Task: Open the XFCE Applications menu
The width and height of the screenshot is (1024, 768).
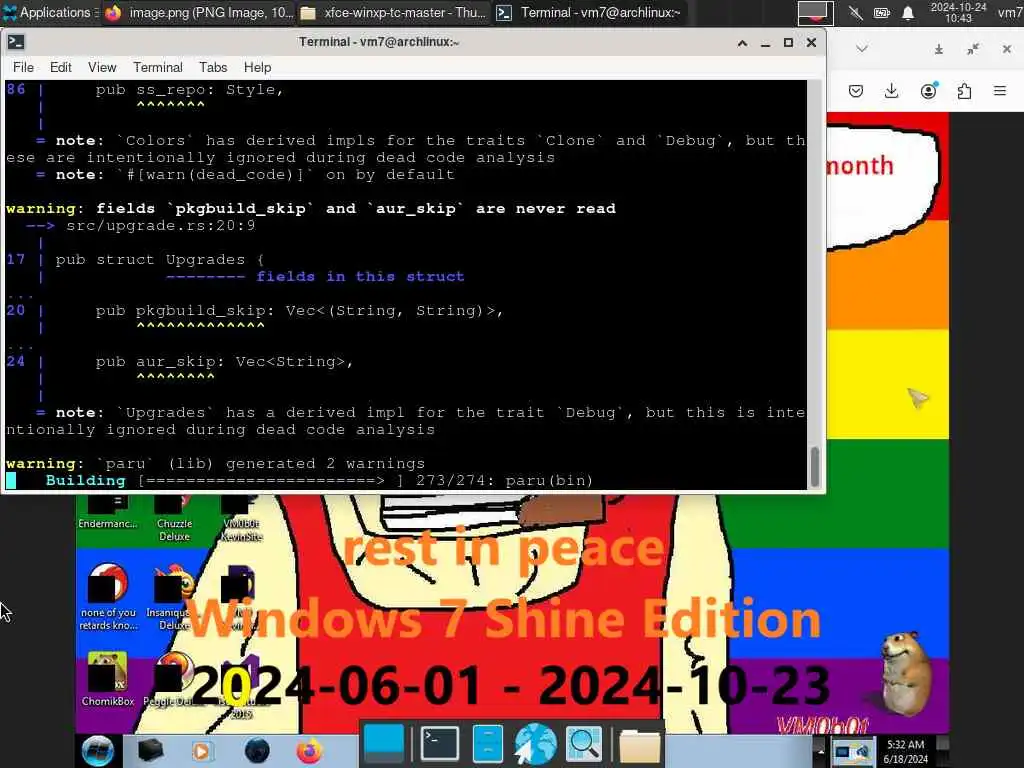Action: (x=50, y=12)
